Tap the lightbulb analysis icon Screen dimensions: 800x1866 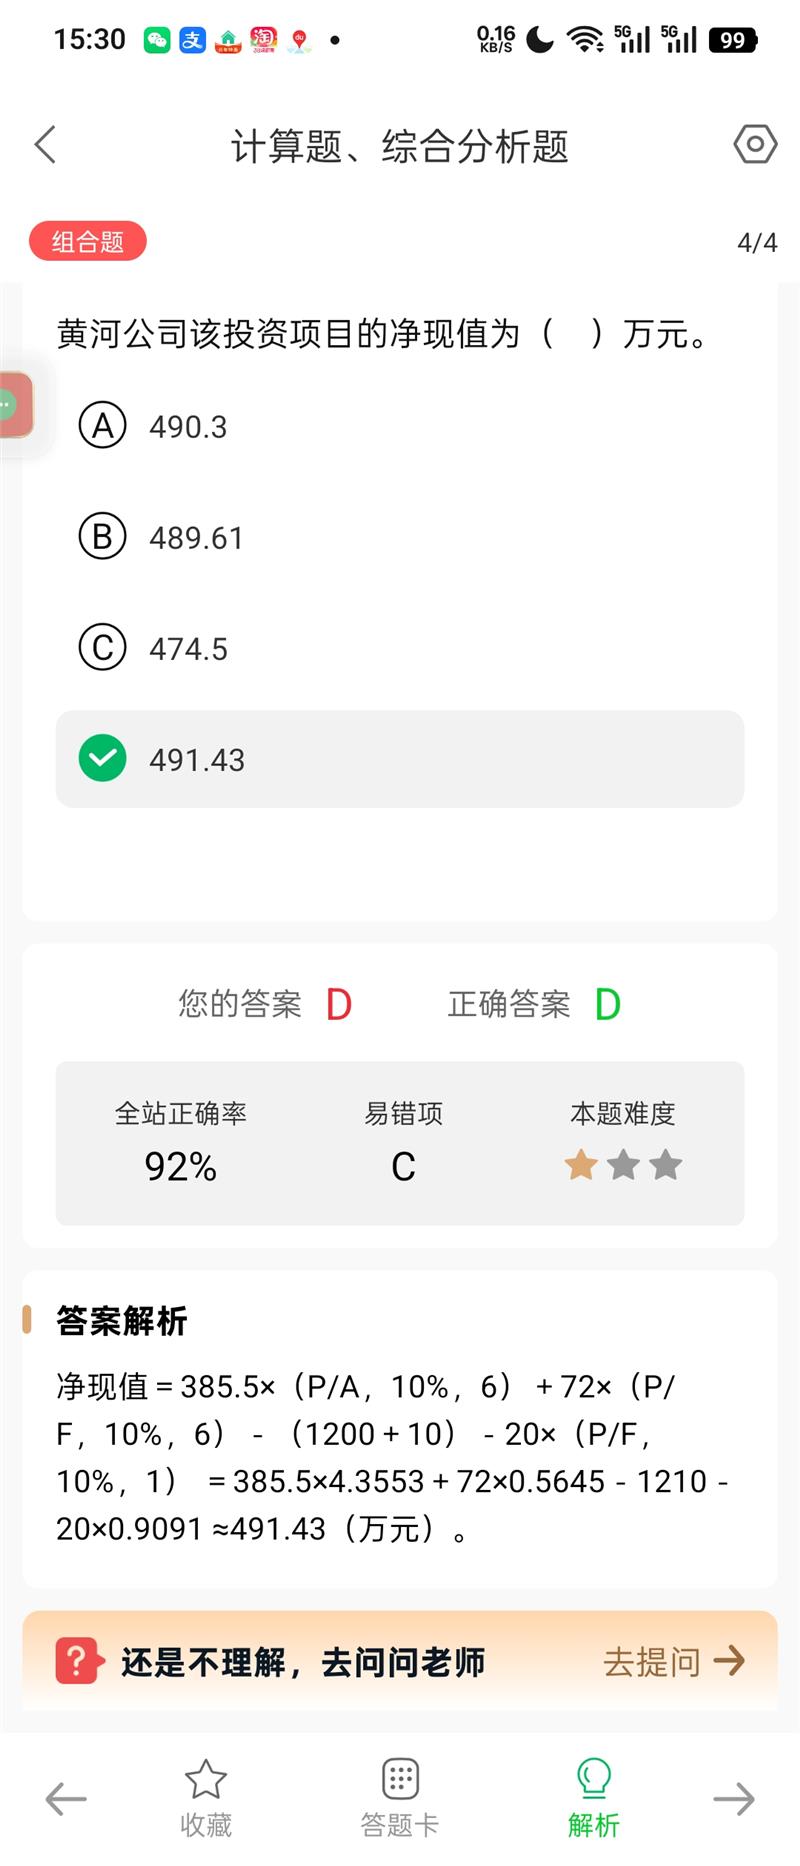(594, 1781)
